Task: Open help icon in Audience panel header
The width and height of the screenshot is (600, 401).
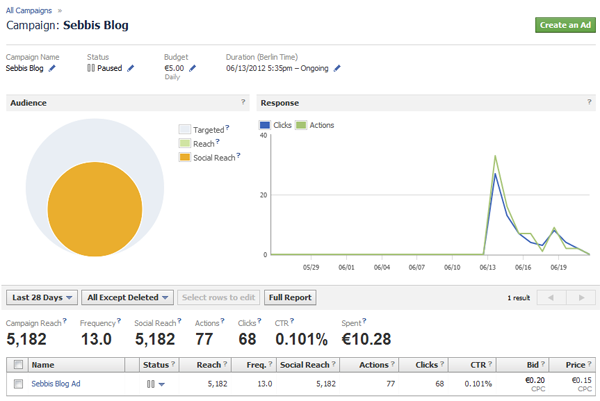Action: click(x=242, y=102)
